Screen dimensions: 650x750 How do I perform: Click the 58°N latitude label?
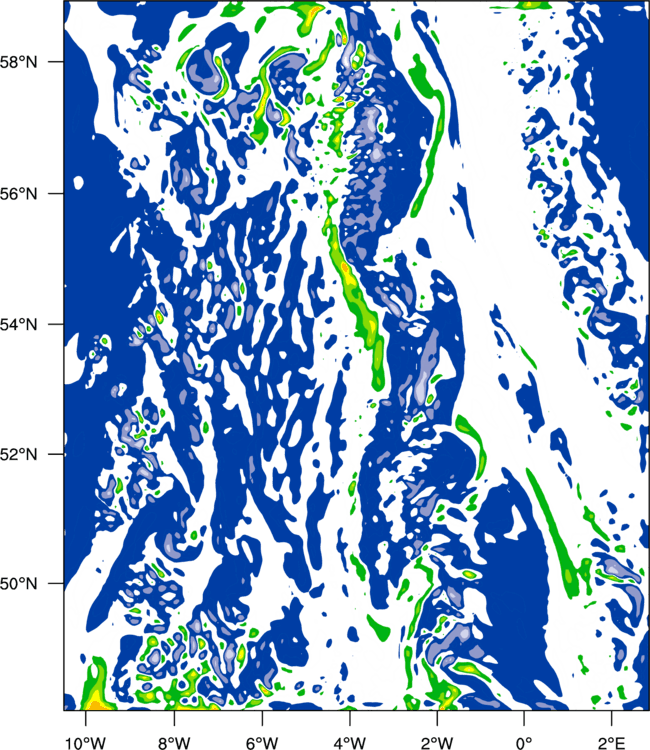18,62
